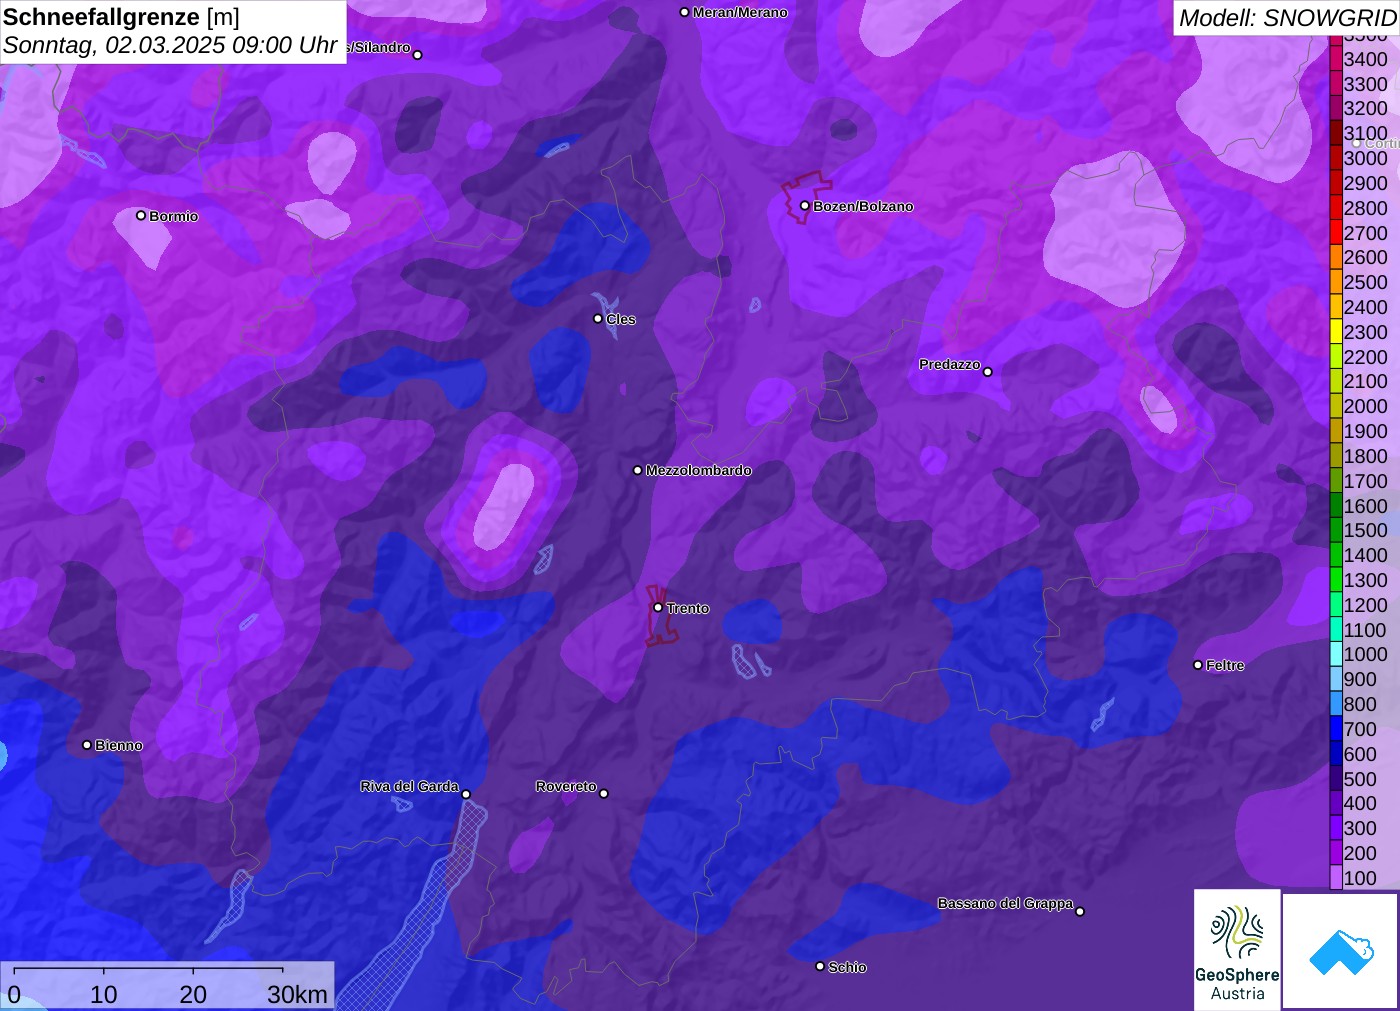Click the Bozen/Bolzano label text
Viewport: 1400px width, 1011px height.
pos(863,206)
